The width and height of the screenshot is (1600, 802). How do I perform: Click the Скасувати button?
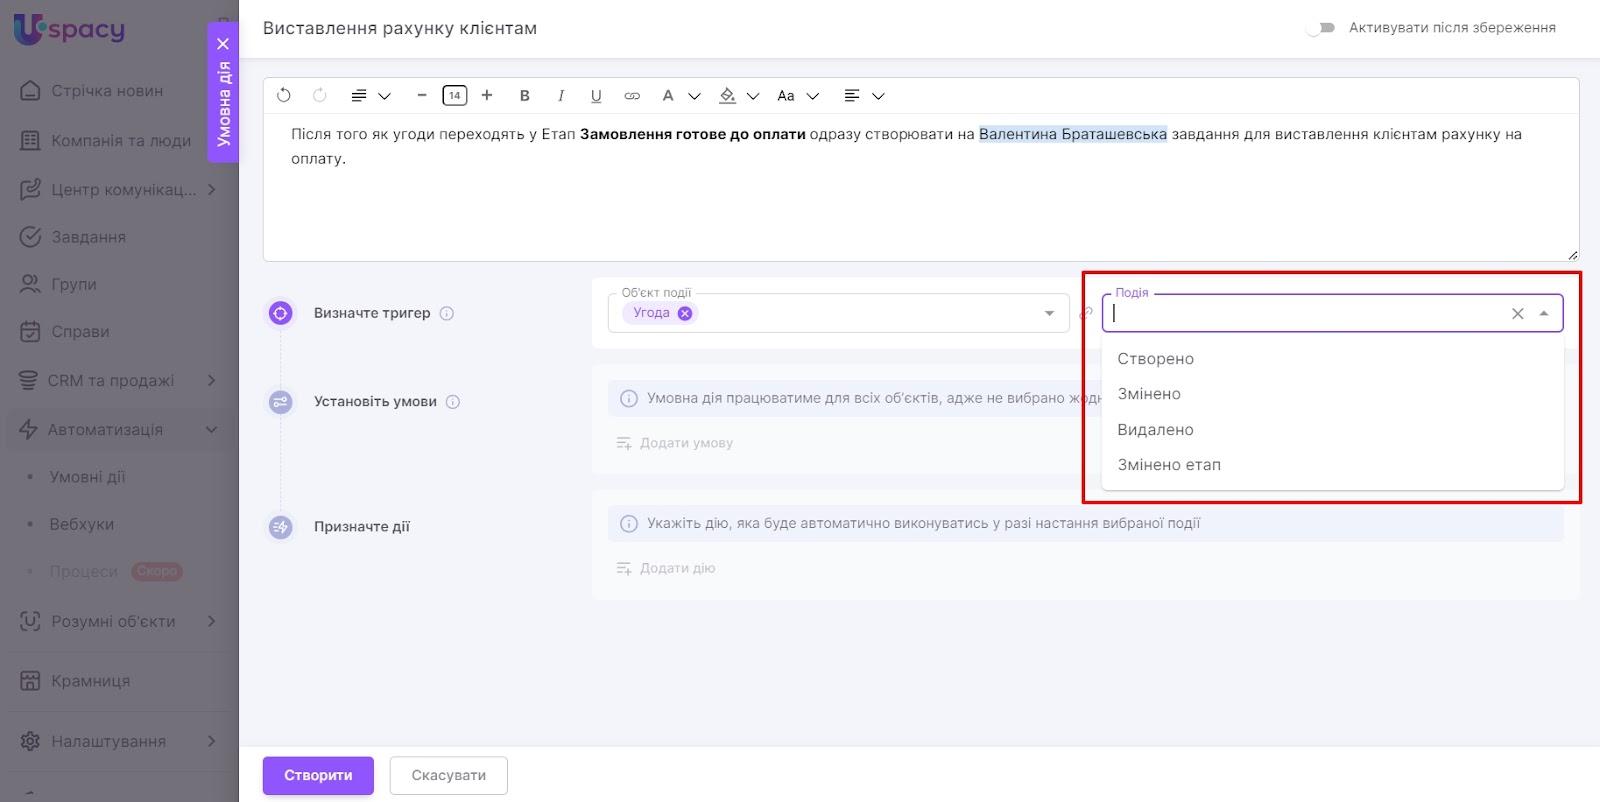[x=448, y=775]
